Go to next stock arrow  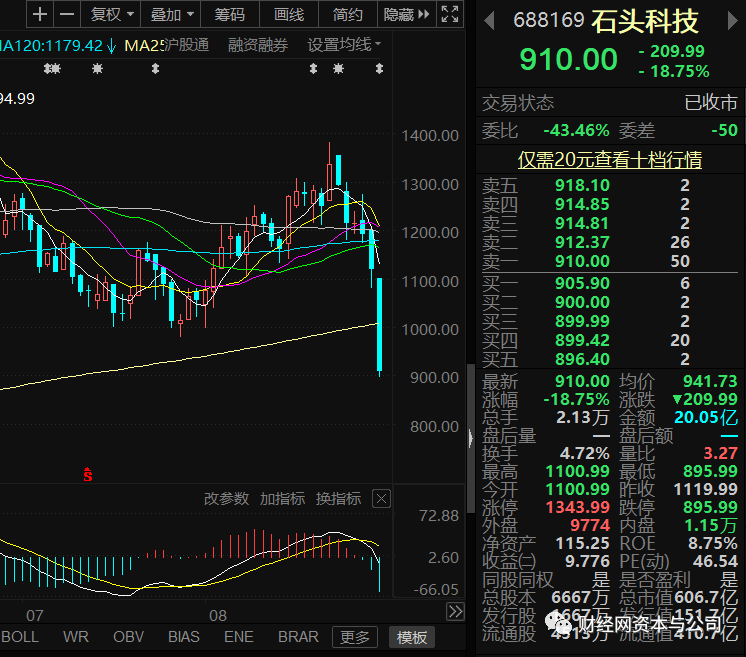click(733, 21)
